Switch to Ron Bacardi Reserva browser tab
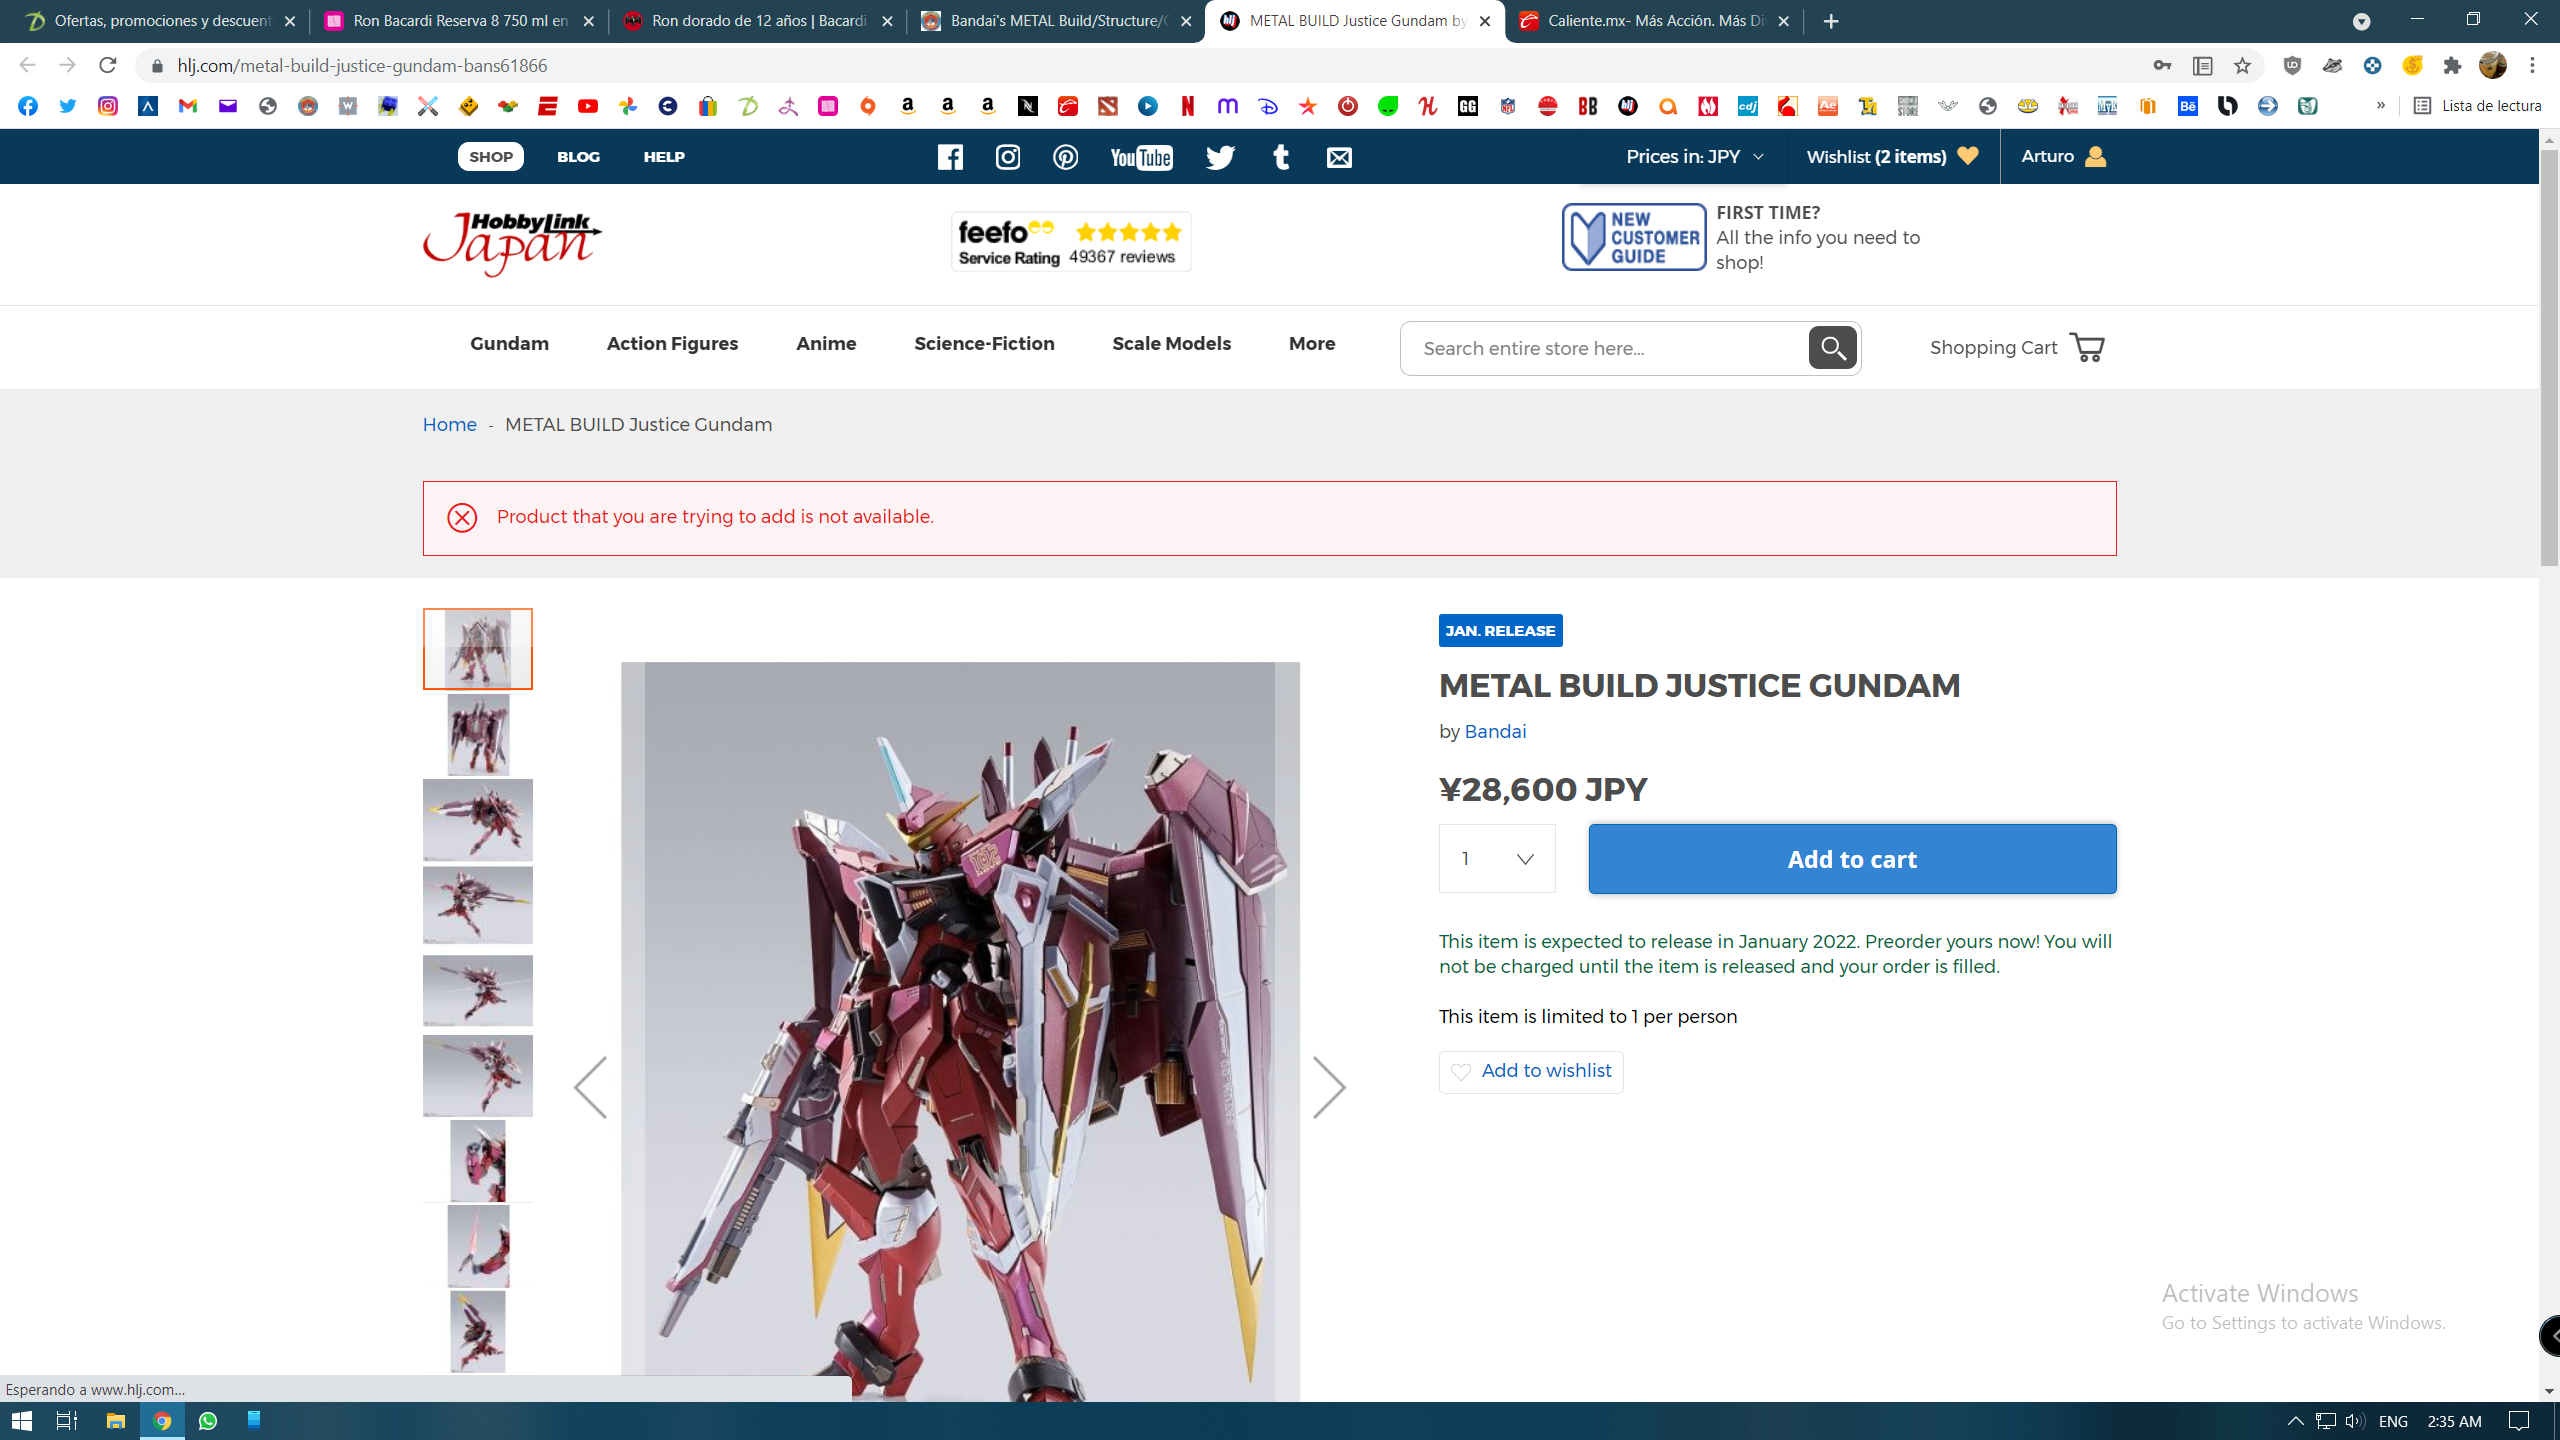The image size is (2560, 1440). (x=458, y=21)
